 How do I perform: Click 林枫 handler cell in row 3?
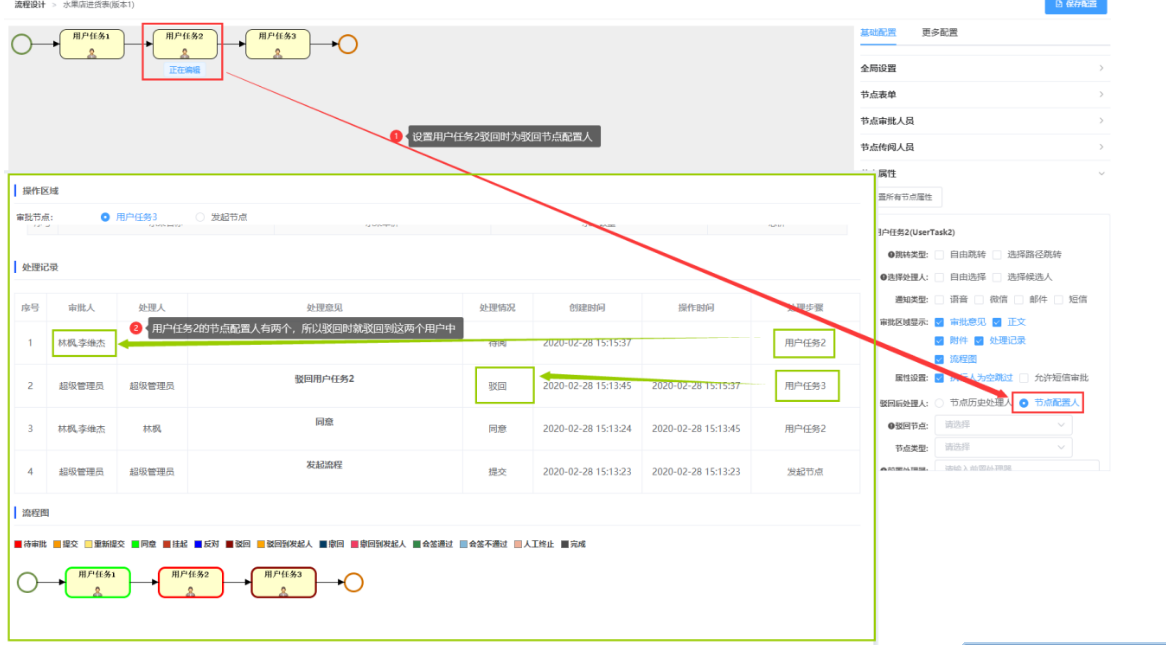click(152, 429)
